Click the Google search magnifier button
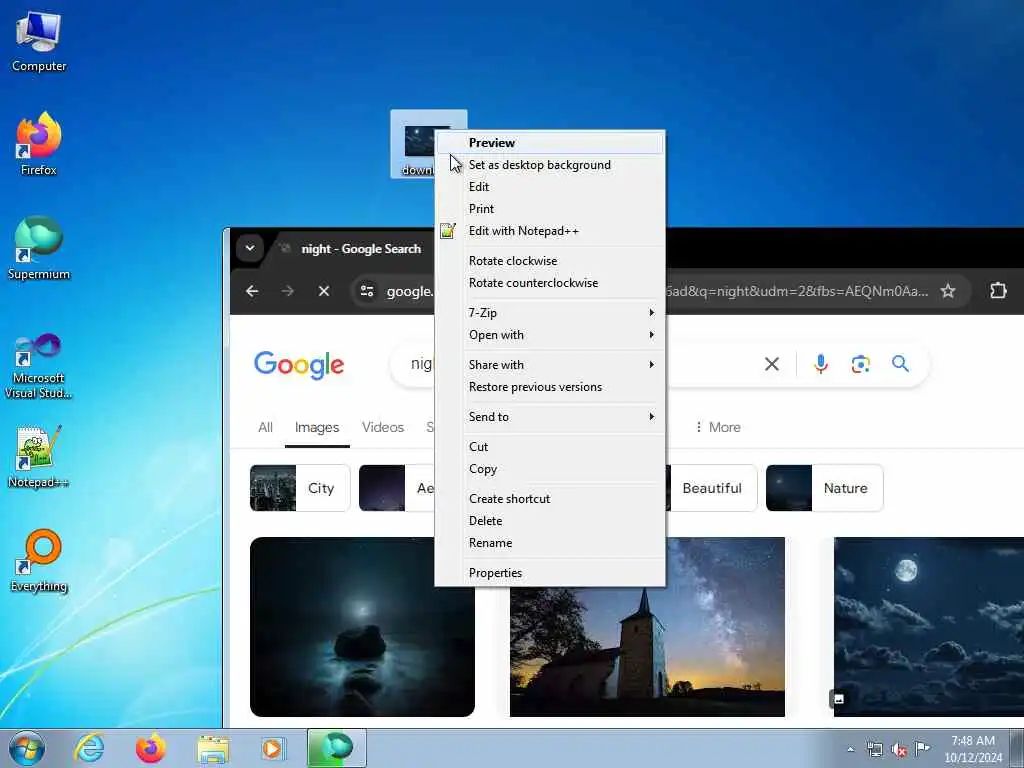Image resolution: width=1024 pixels, height=768 pixels. 900,364
